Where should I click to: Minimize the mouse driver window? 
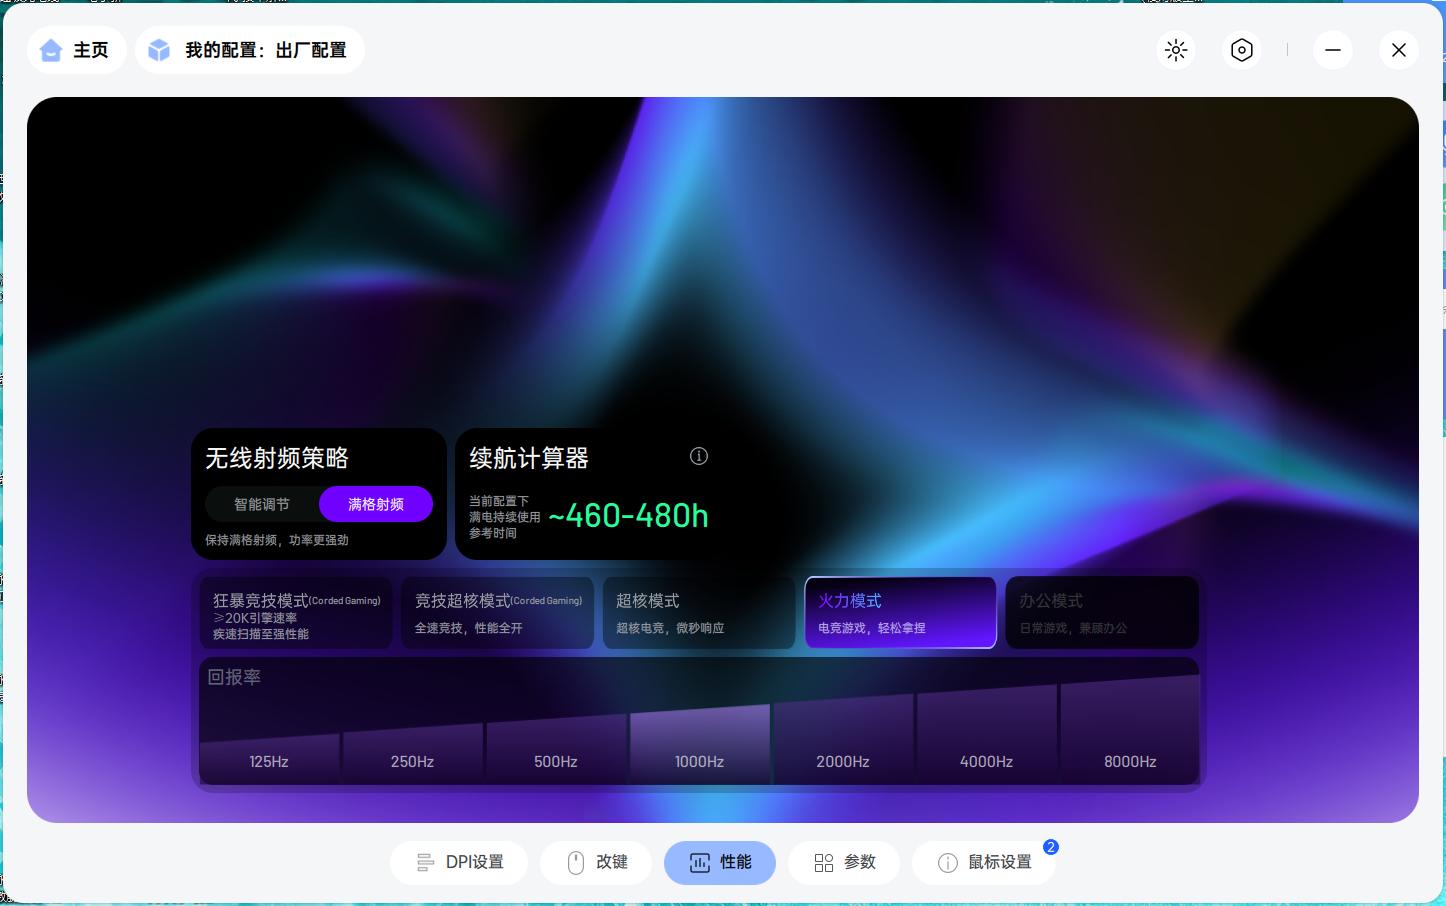point(1333,50)
